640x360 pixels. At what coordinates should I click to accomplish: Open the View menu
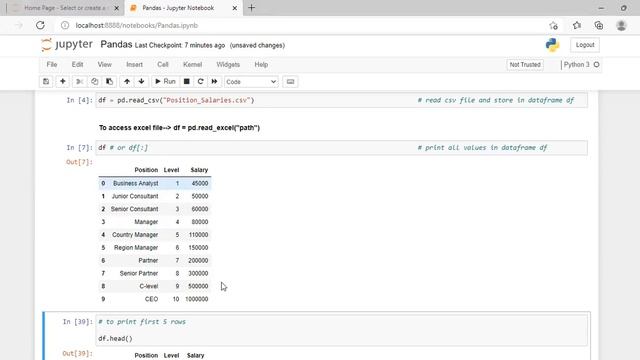(x=104, y=64)
